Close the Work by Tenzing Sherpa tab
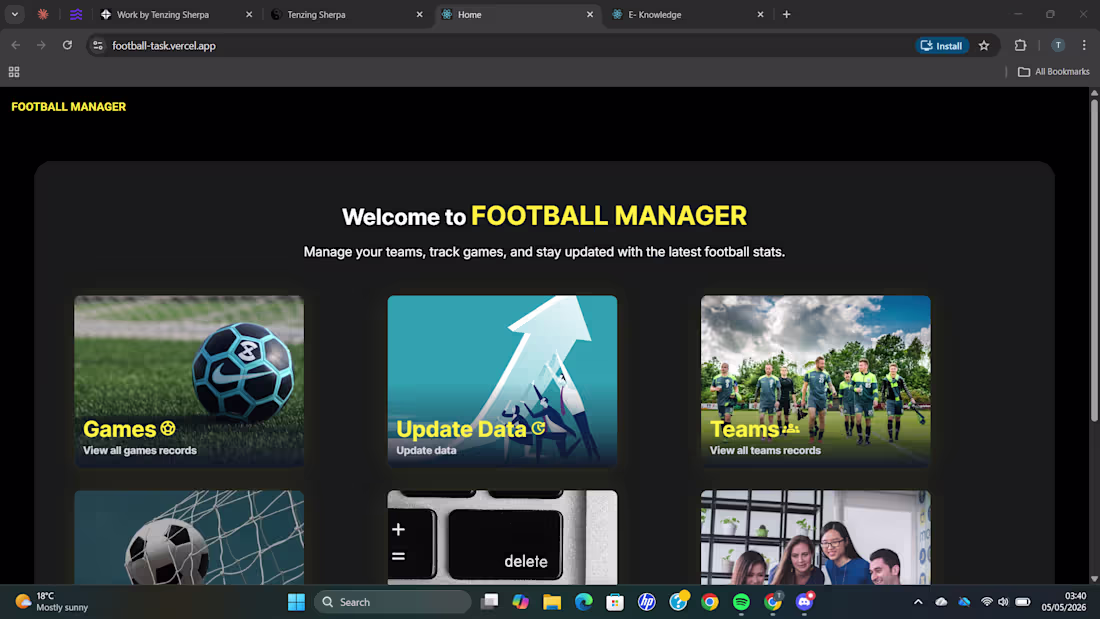Screen dimensions: 1100x619 (249, 14)
